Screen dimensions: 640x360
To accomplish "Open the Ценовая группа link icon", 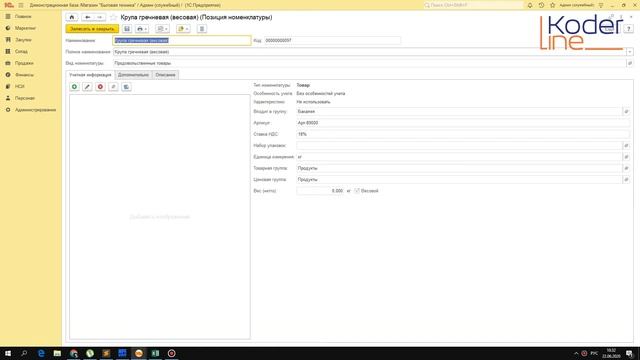I will [x=626, y=180].
